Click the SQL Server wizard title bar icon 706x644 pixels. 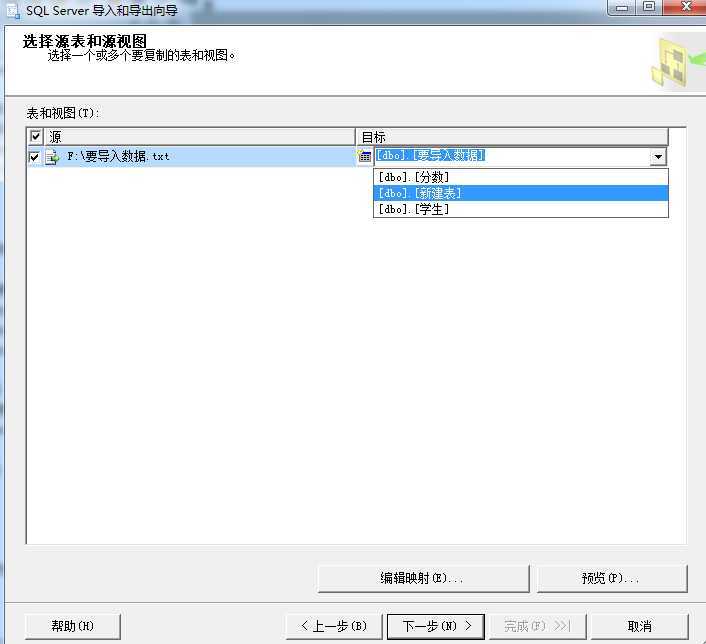(13, 11)
